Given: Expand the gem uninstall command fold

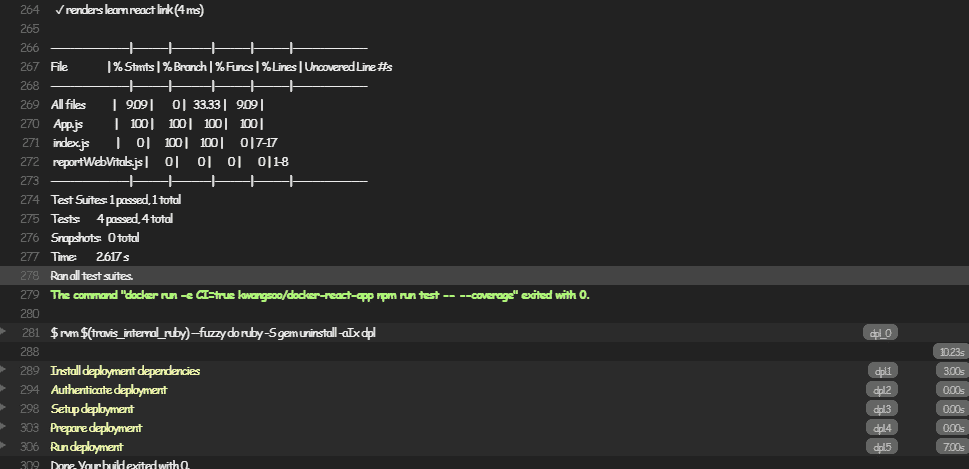Looking at the screenshot, I should [x=3, y=332].
